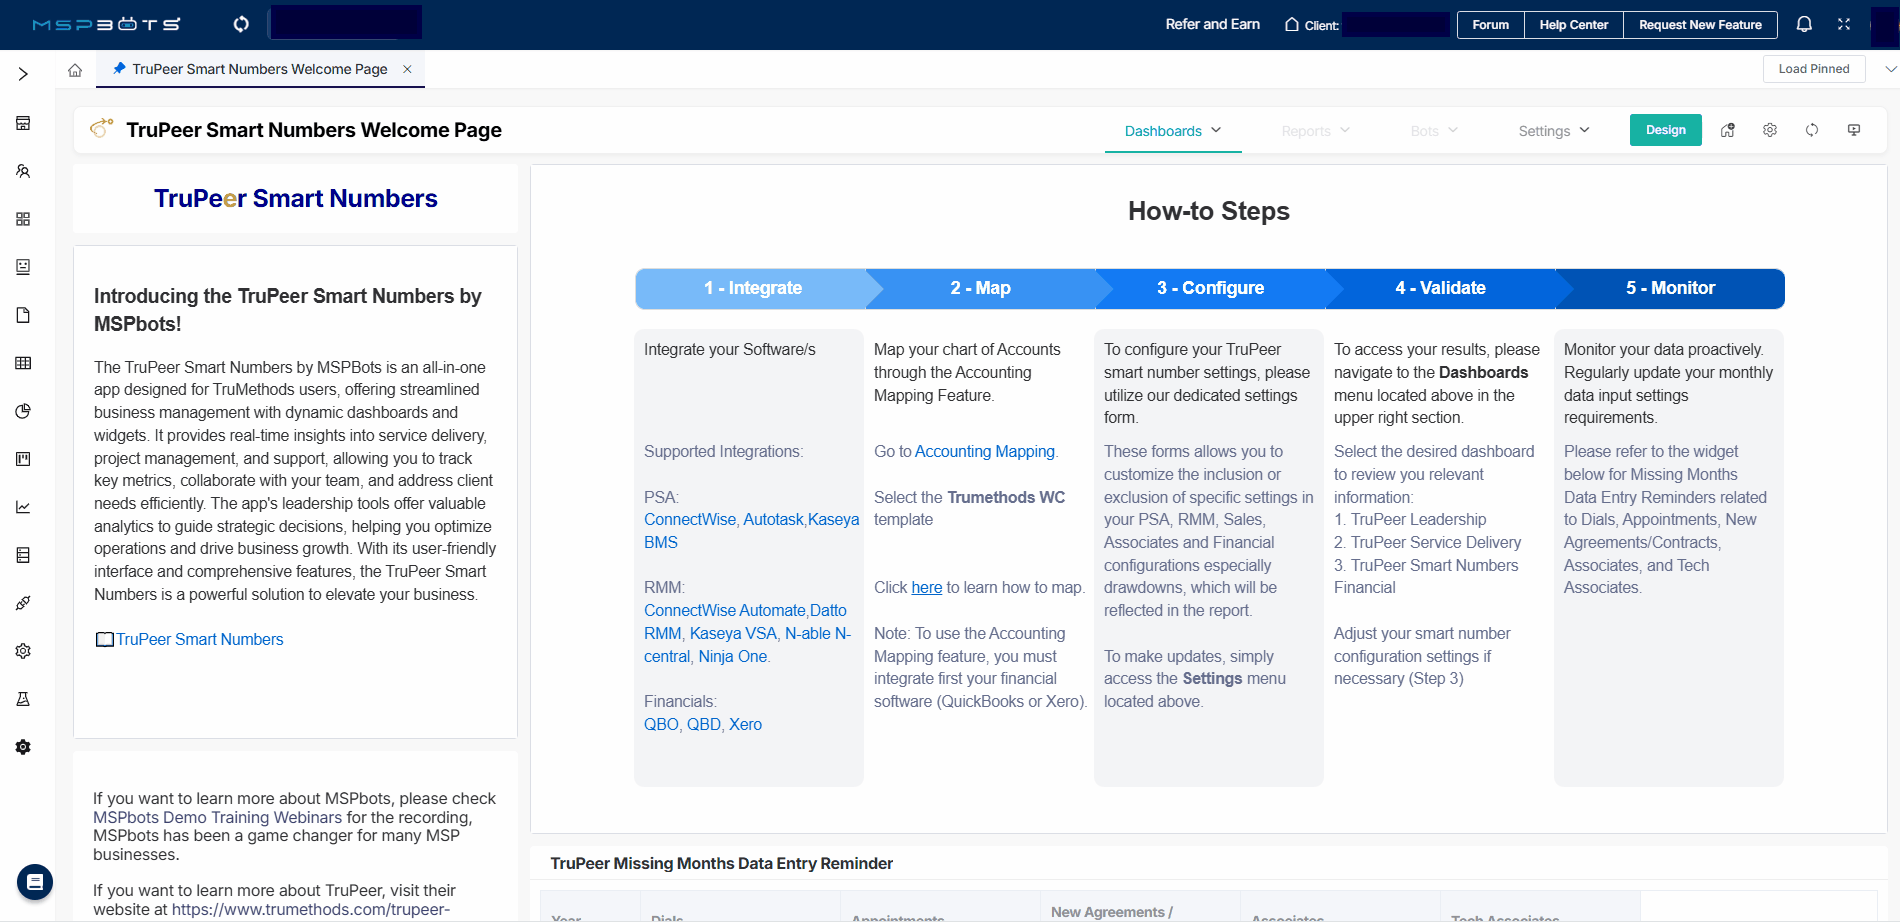Click the notification bell icon
Viewport: 1900px width, 922px height.
click(1804, 24)
